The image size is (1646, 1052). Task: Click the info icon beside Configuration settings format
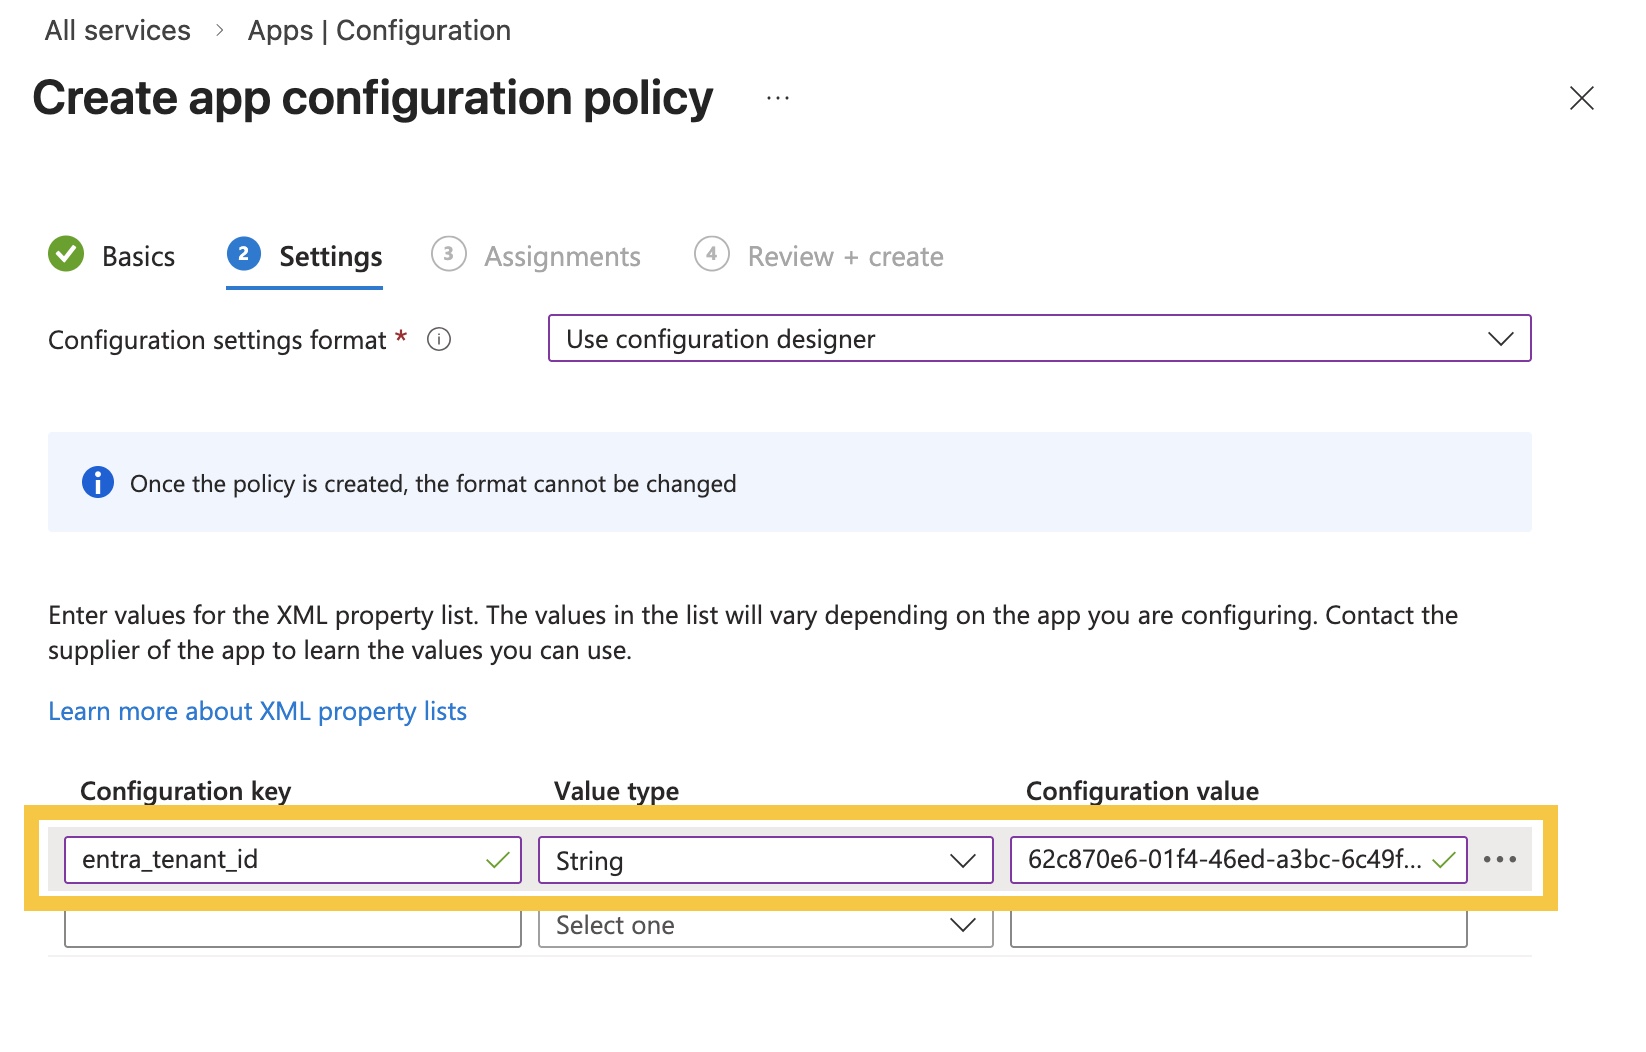click(439, 340)
